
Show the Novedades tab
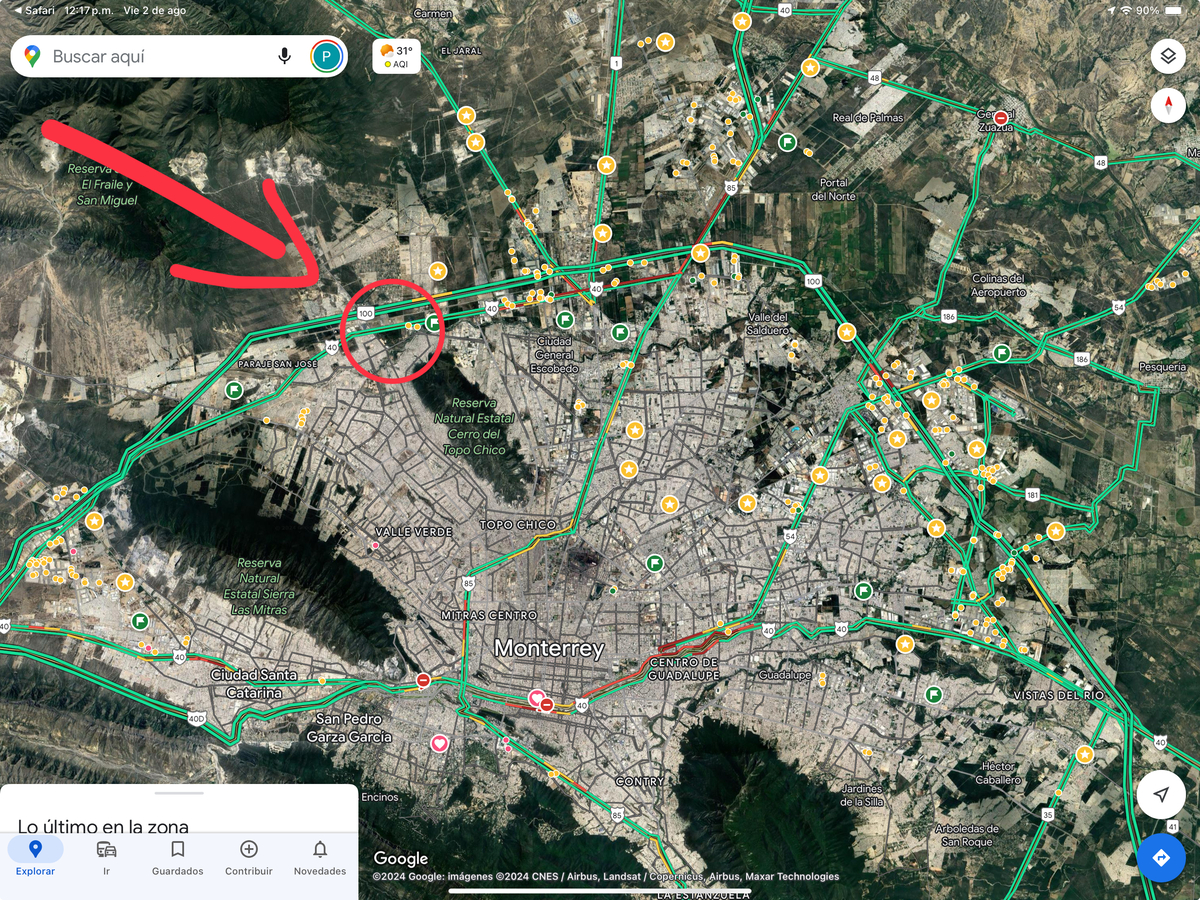pos(320,857)
